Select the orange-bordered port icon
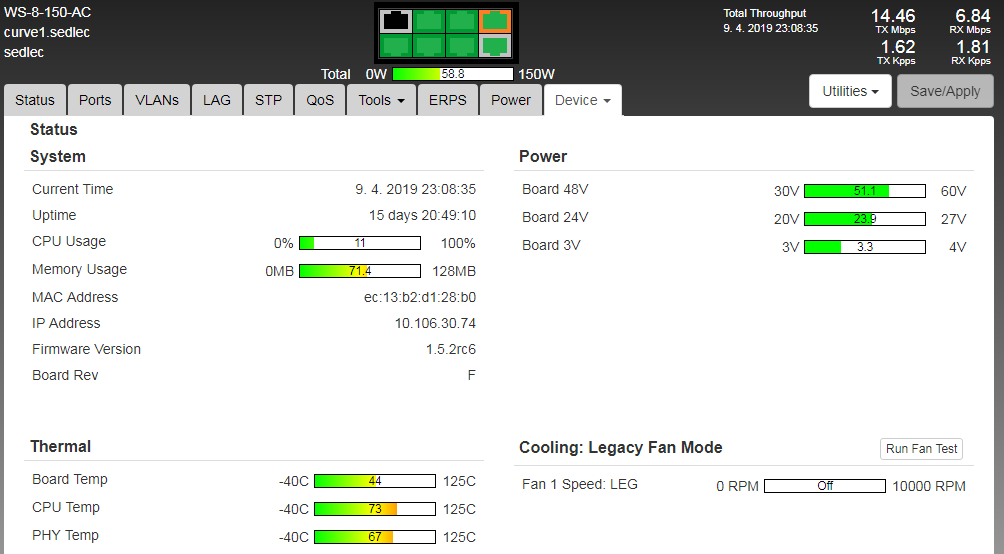 pos(494,20)
